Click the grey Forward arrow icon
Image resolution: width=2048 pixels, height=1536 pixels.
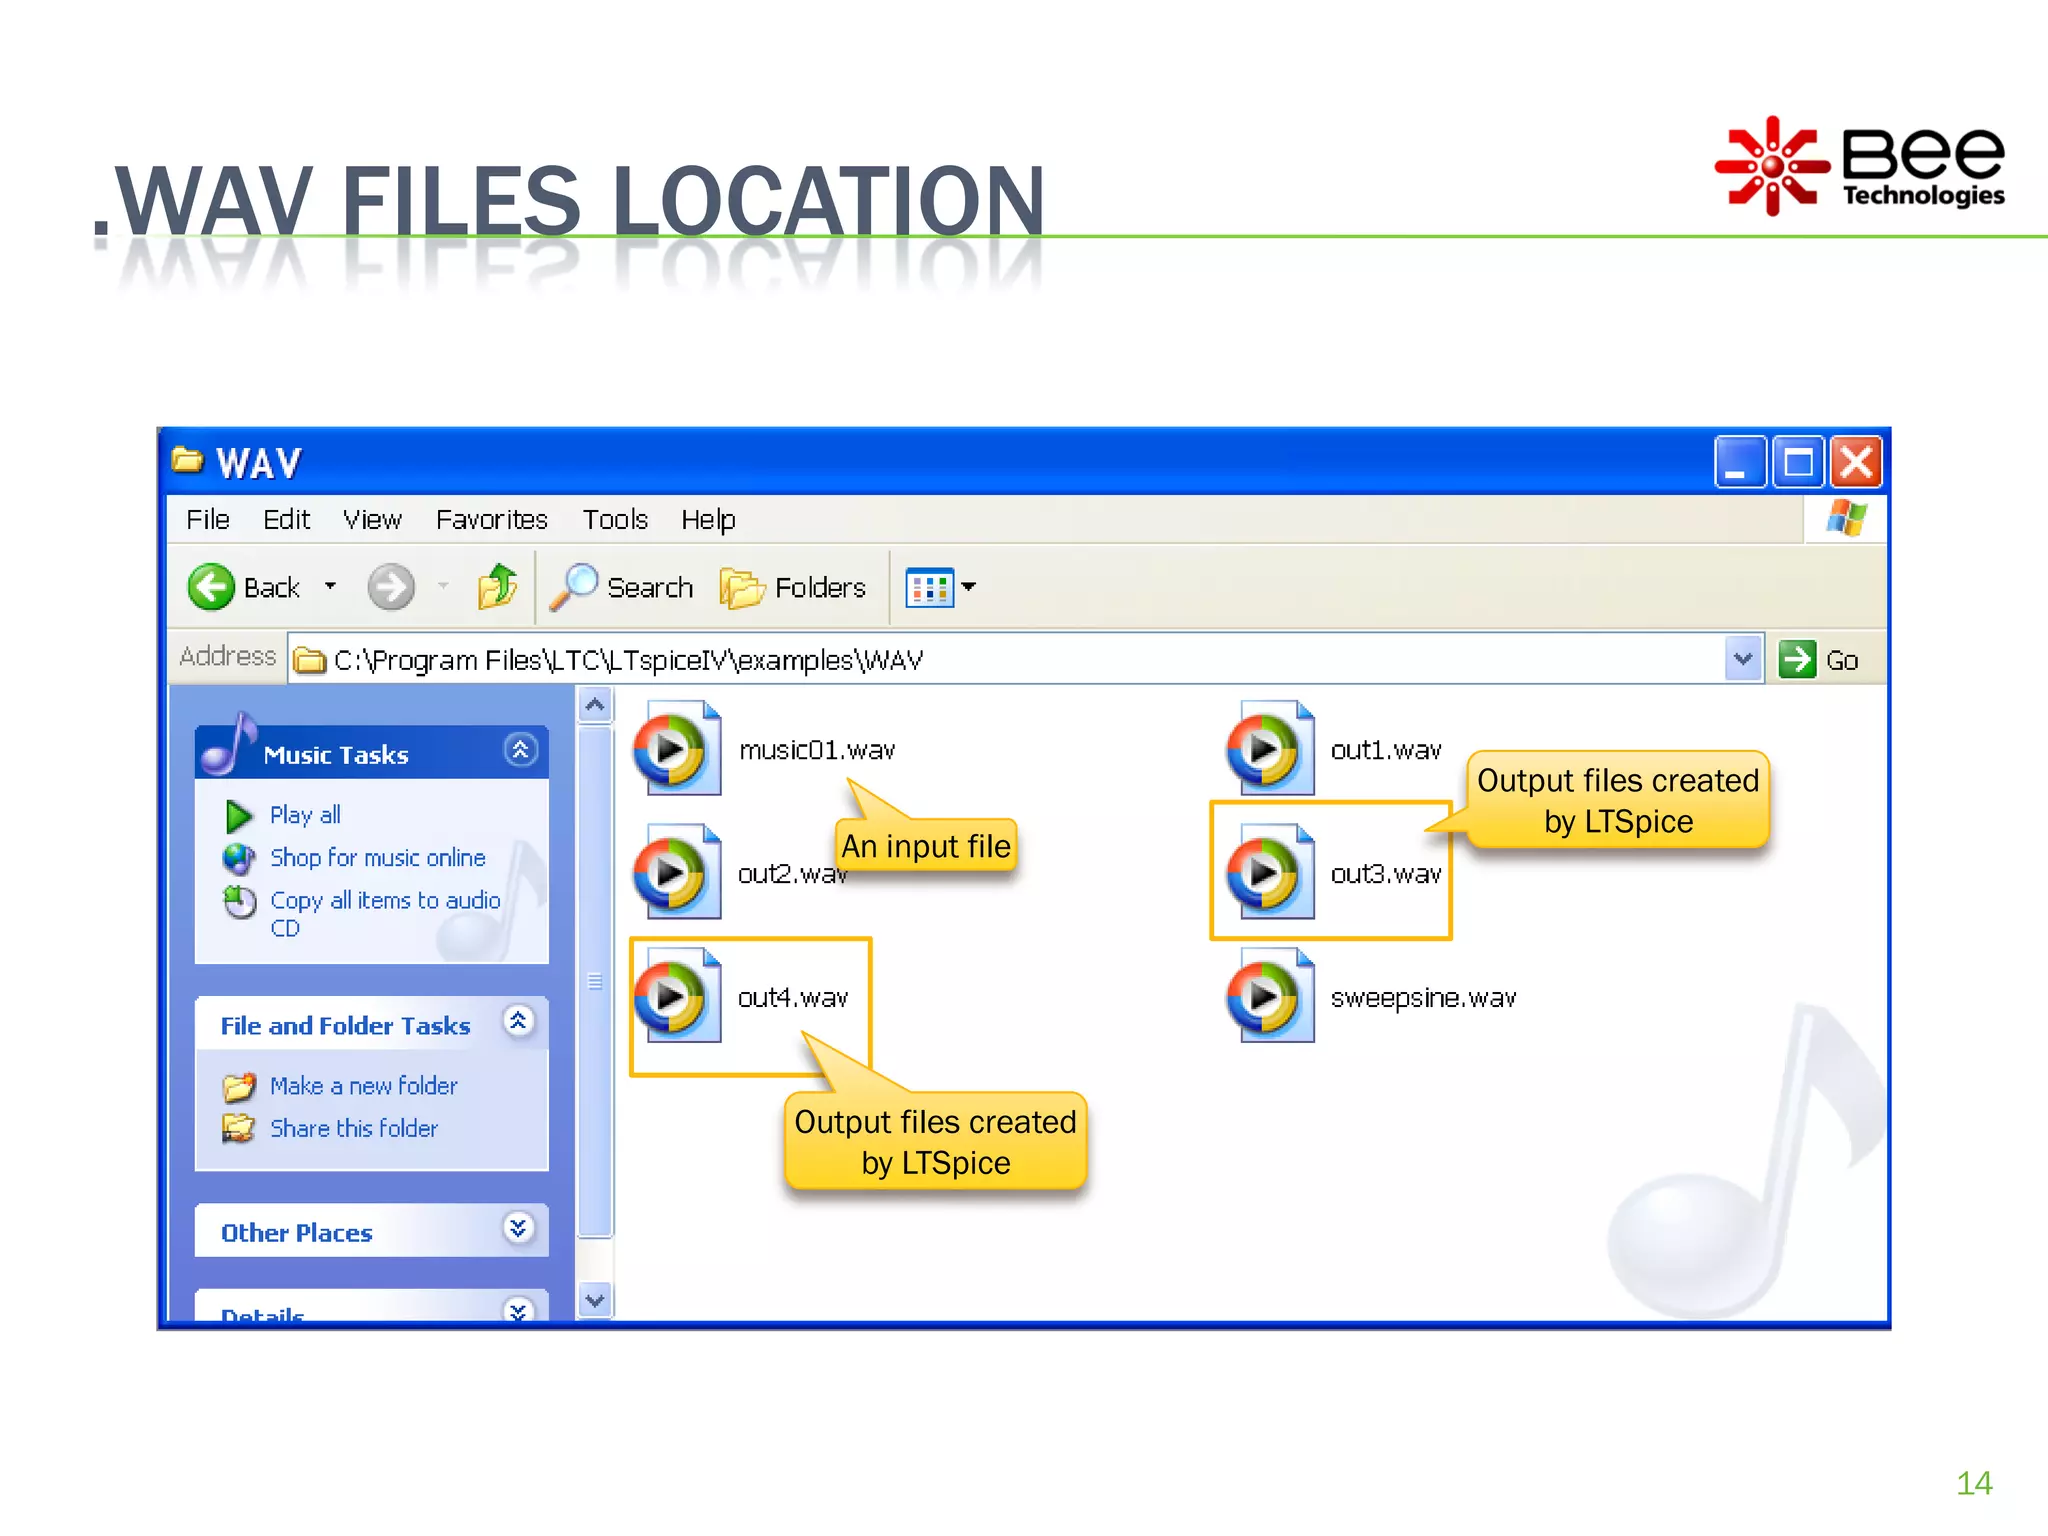click(390, 587)
